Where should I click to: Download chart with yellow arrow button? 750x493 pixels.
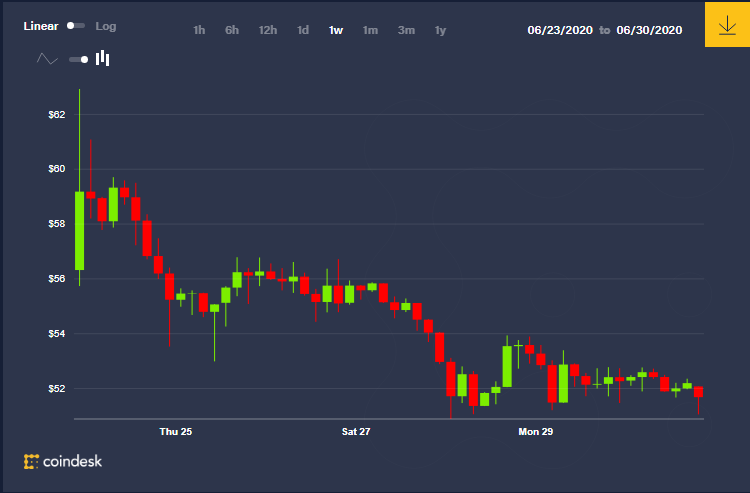coord(727,24)
